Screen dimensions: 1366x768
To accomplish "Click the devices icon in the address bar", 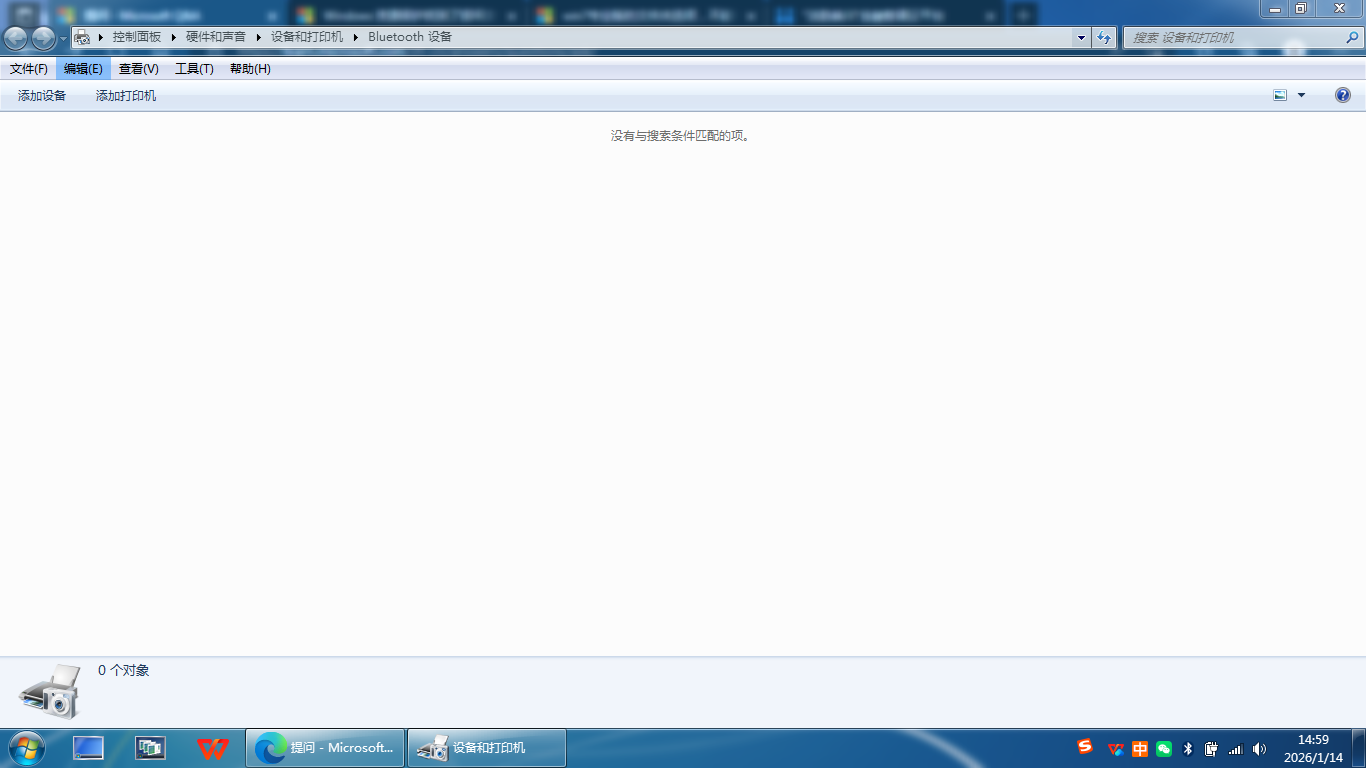I will coord(83,37).
